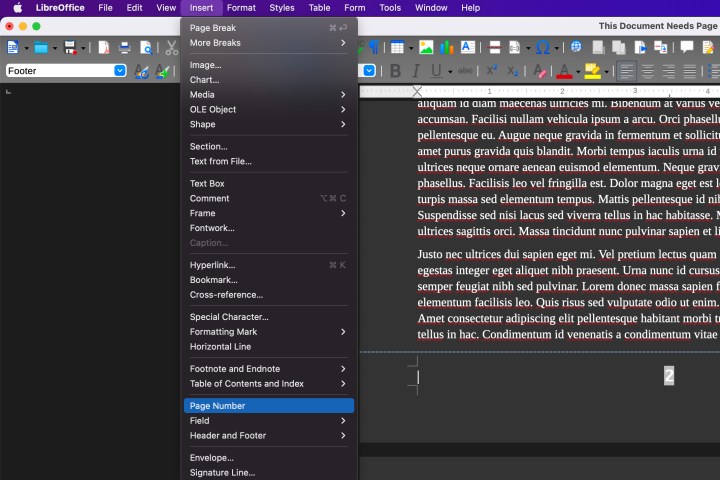Click the Insert Bookmark icon
The height and width of the screenshot is (480, 720).
[640, 47]
